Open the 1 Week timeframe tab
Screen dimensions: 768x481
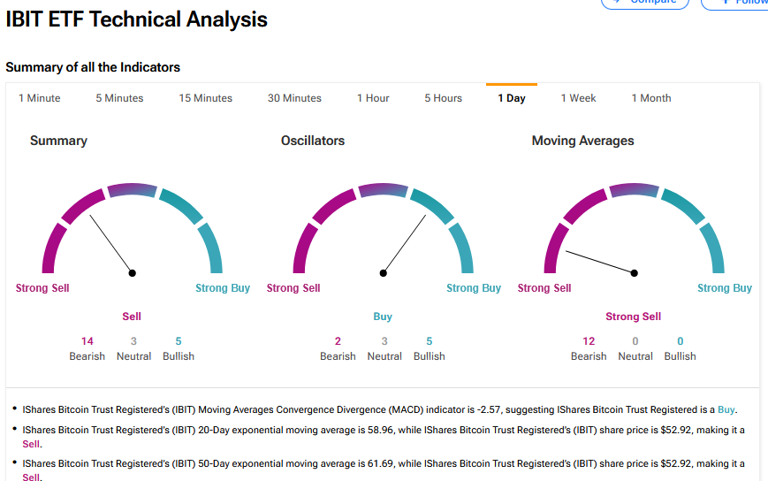click(578, 98)
